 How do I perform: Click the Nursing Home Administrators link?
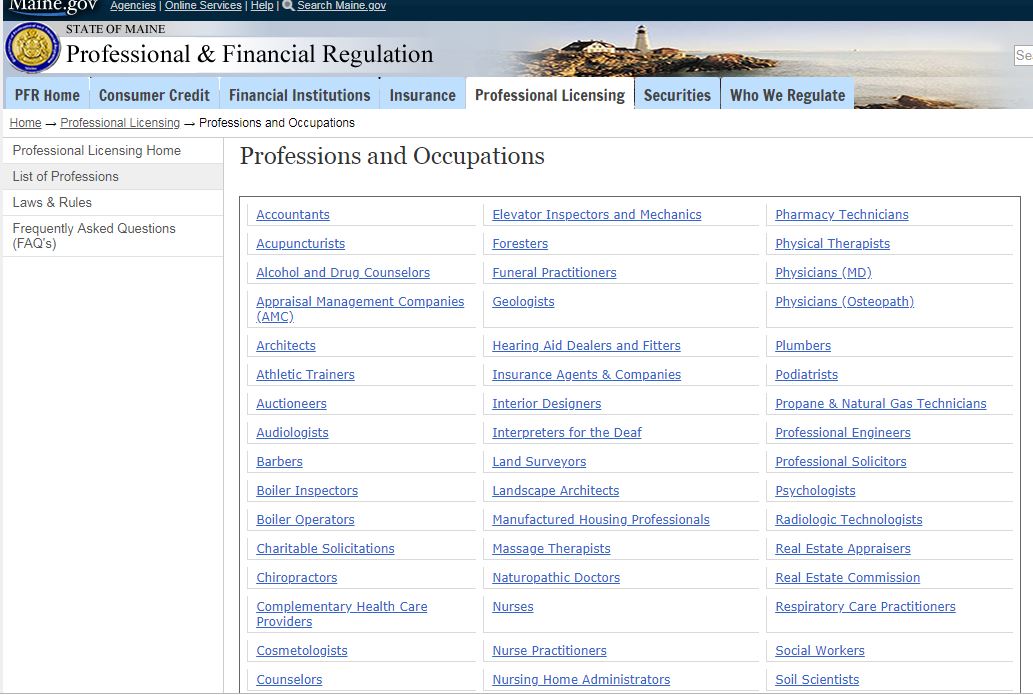tap(581, 680)
